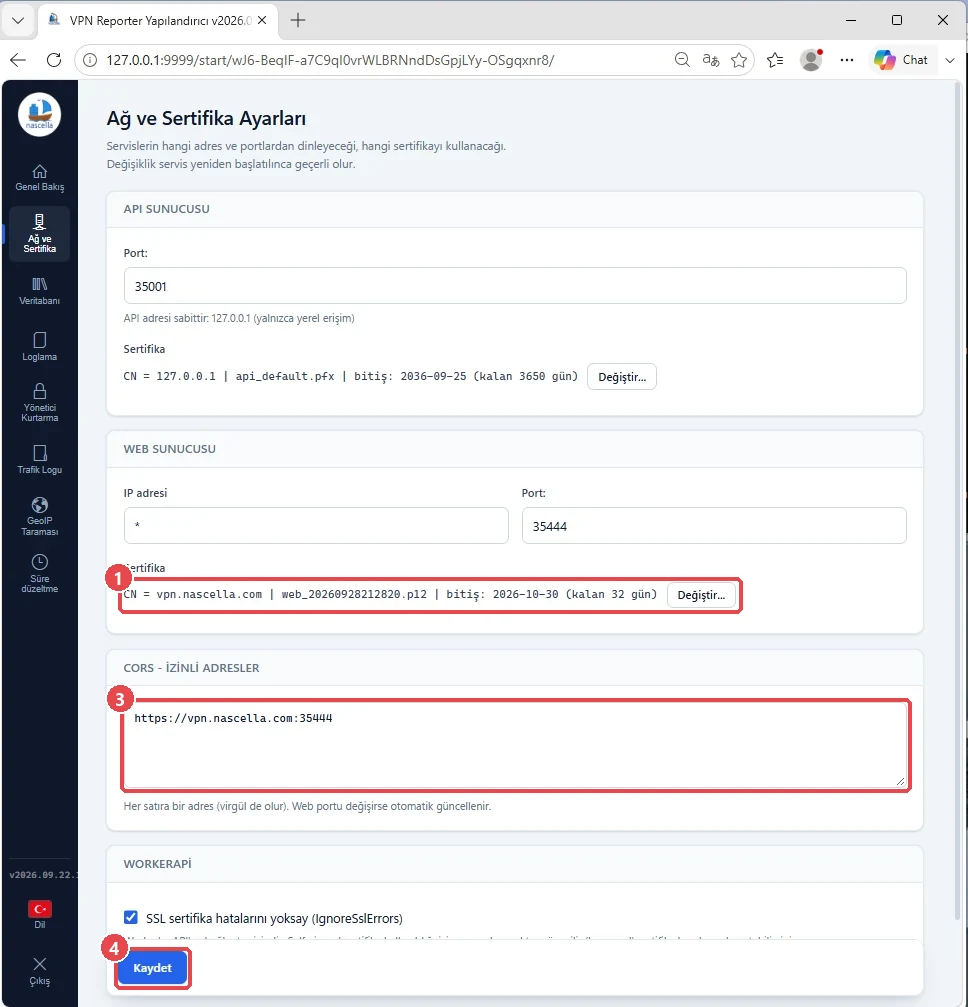Select Ağ ve Sertifika sidebar item

tap(39, 234)
